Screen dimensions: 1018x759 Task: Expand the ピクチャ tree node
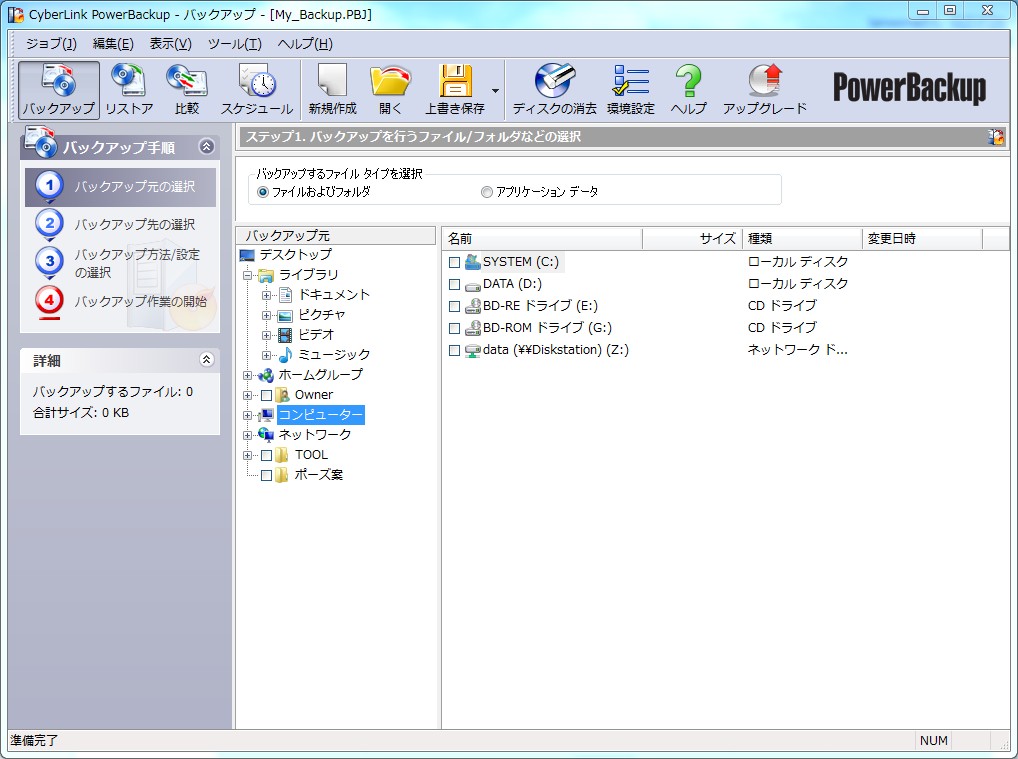(x=266, y=316)
